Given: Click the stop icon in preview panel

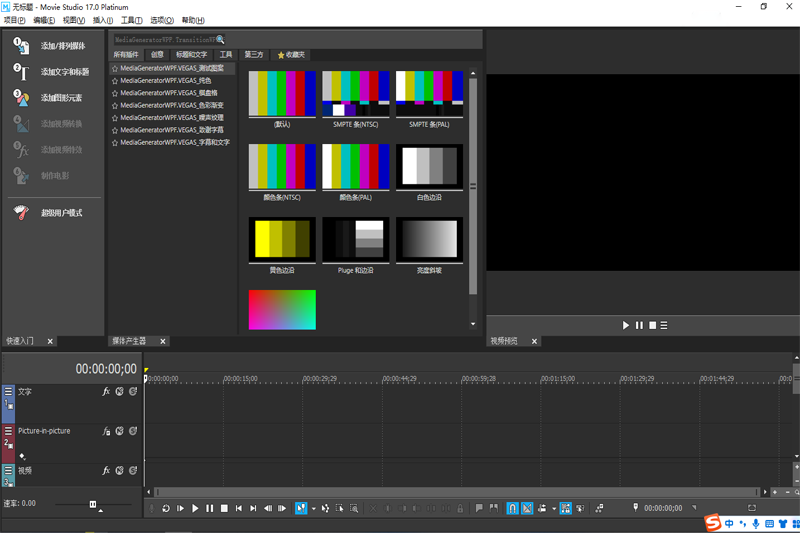Looking at the screenshot, I should 652,325.
